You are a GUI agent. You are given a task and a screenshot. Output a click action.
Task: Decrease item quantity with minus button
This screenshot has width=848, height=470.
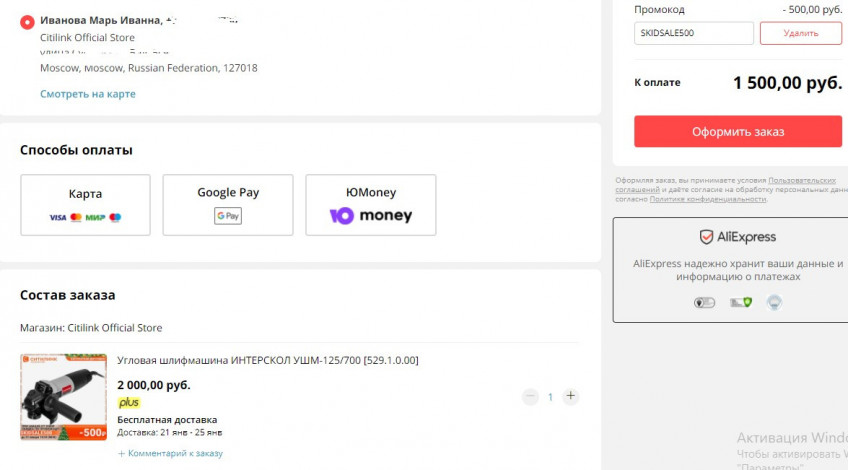click(530, 397)
